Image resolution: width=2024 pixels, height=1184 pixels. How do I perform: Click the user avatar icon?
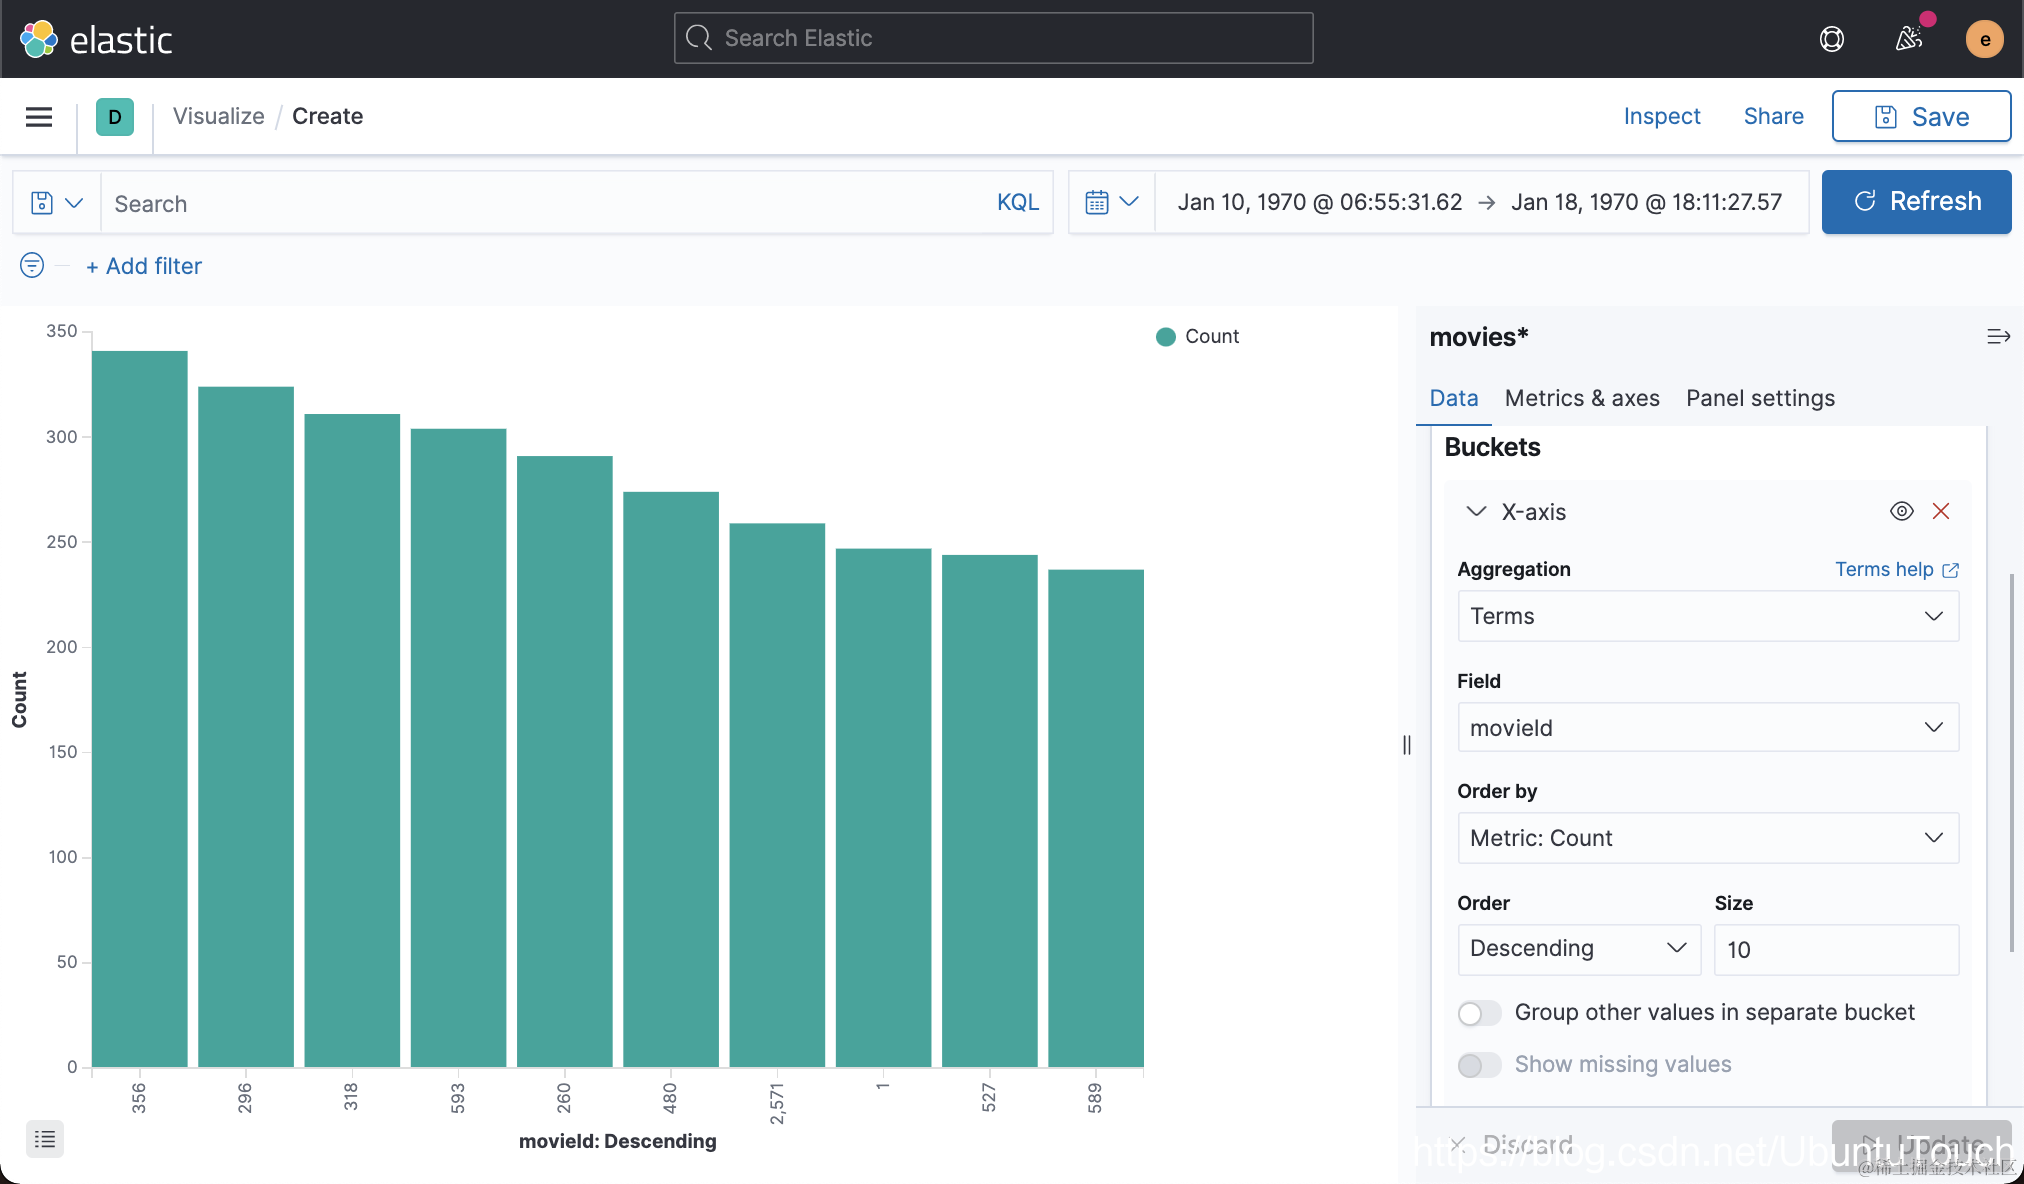(1984, 39)
